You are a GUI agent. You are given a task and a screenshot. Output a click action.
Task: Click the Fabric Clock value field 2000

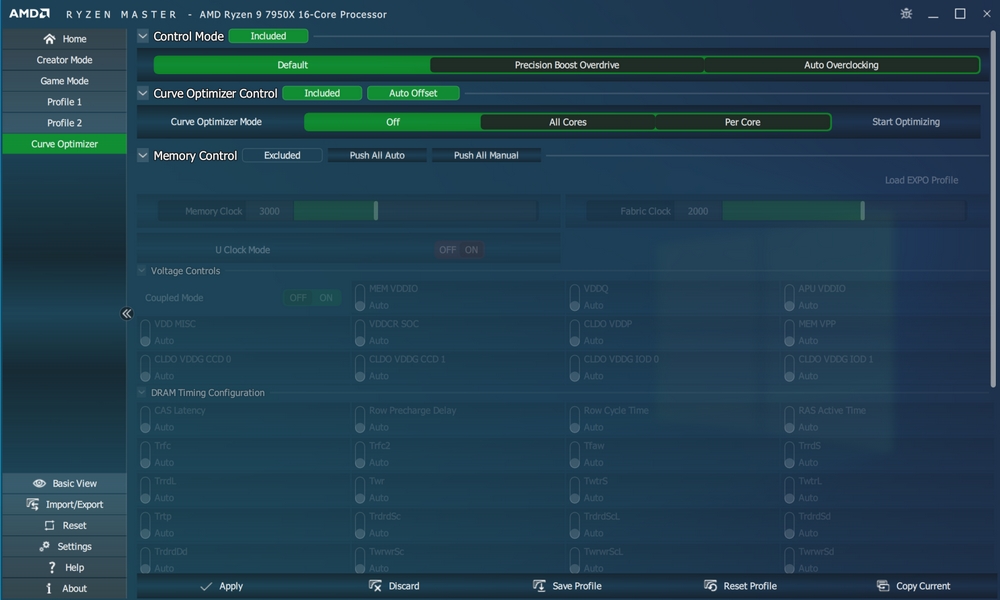[x=698, y=211]
